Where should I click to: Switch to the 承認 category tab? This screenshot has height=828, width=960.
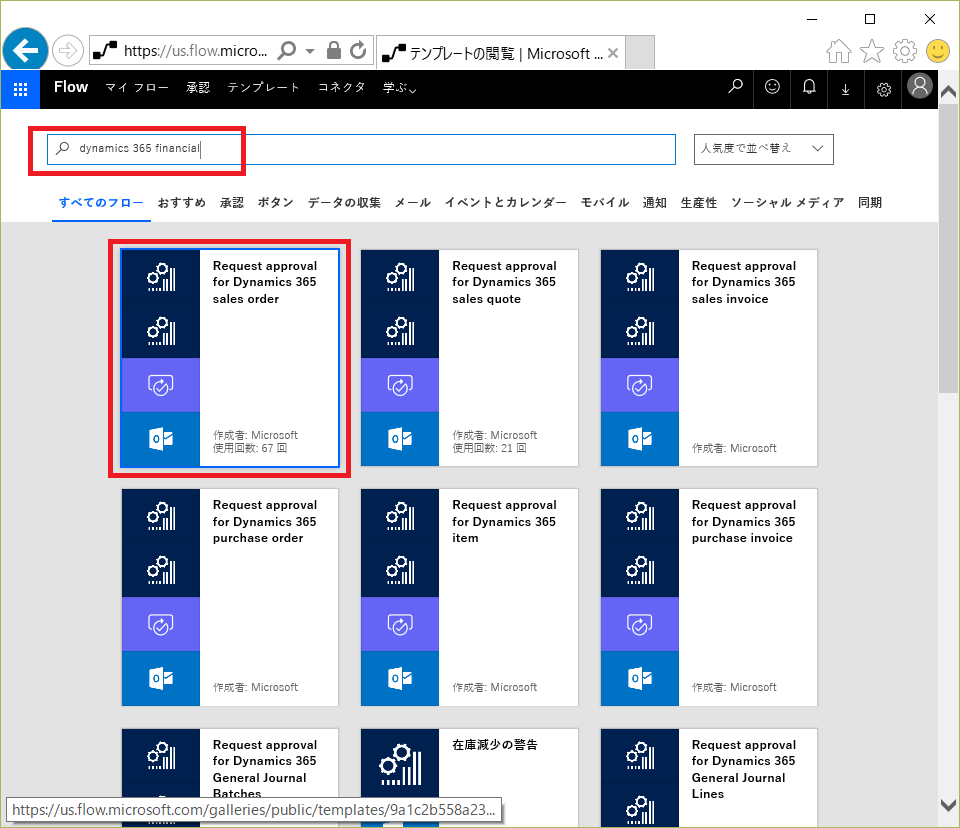(232, 203)
